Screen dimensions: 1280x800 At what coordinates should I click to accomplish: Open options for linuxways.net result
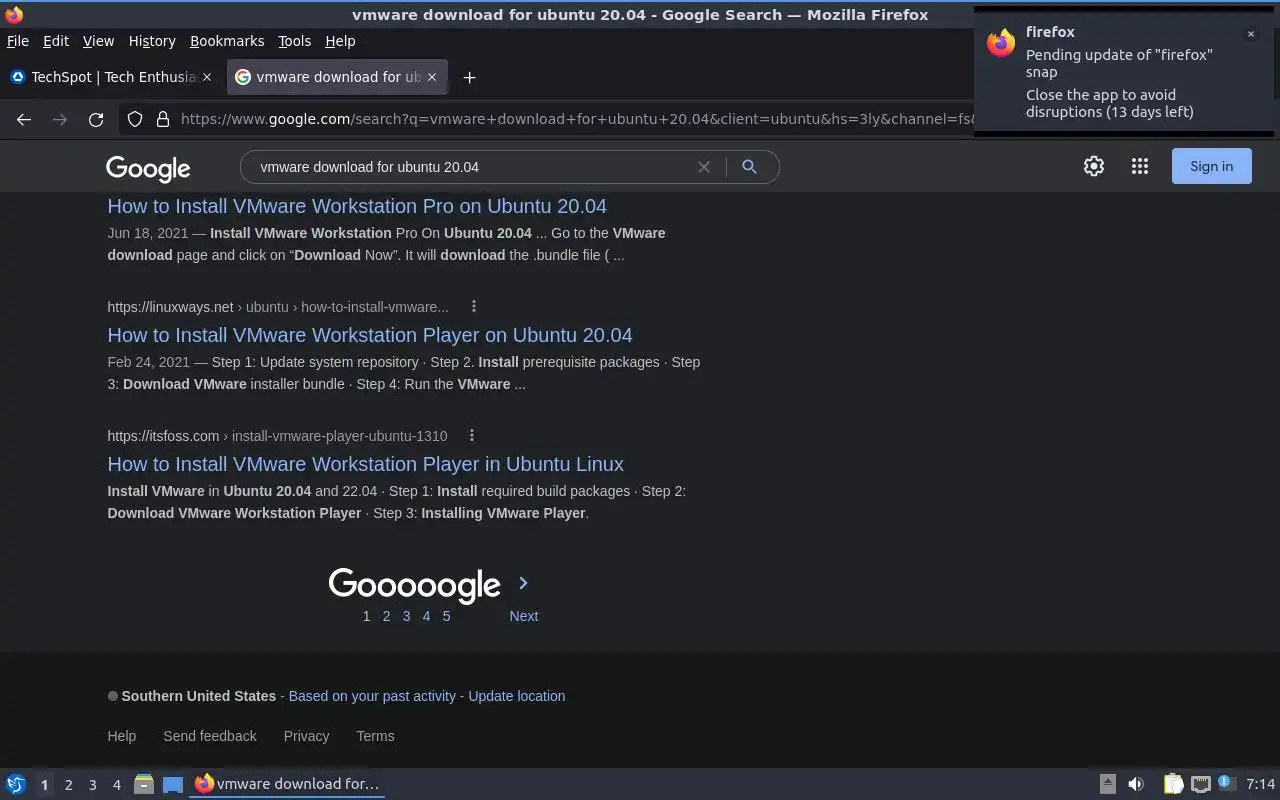(x=474, y=307)
